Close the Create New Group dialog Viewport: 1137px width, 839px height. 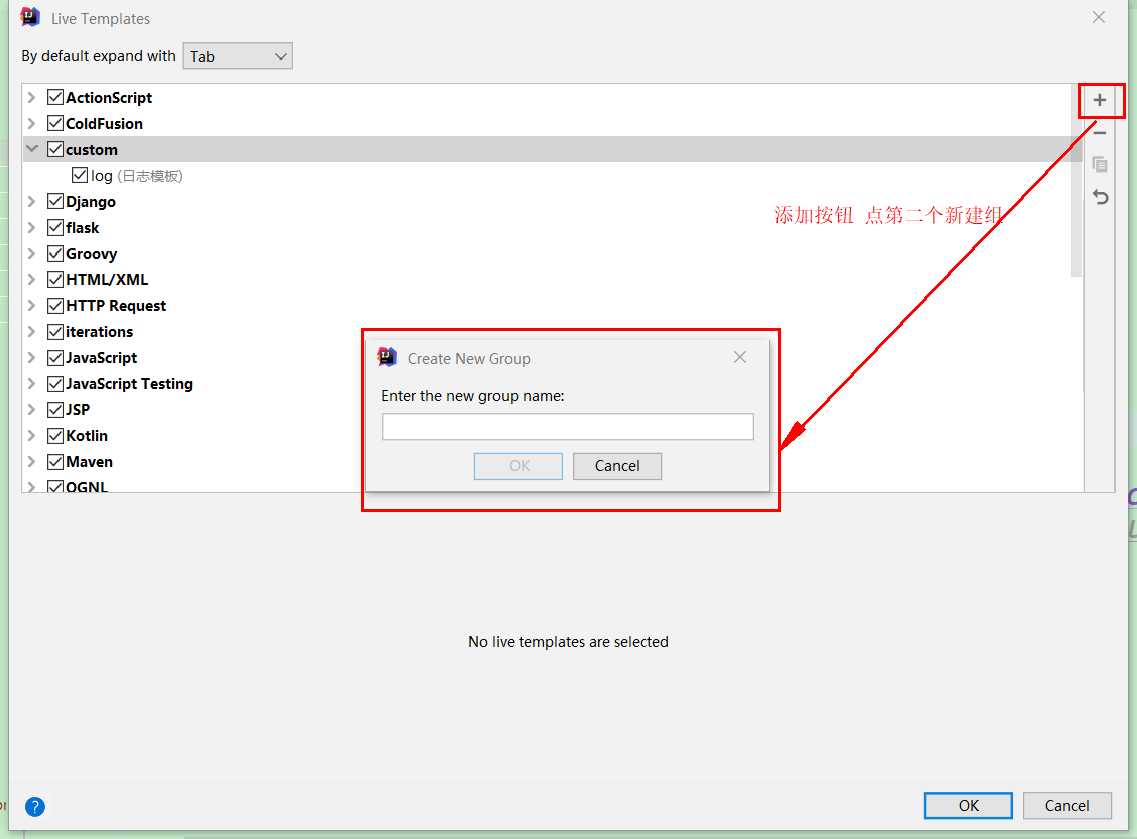coord(740,357)
